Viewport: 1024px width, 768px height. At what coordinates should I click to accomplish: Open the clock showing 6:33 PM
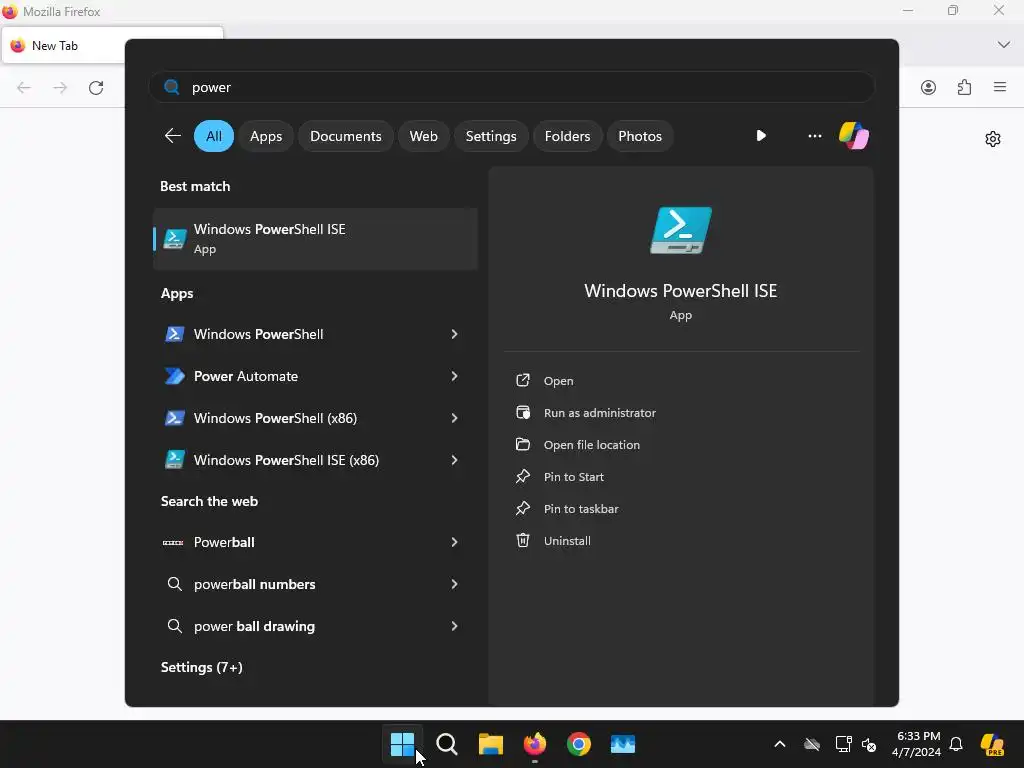tap(917, 744)
